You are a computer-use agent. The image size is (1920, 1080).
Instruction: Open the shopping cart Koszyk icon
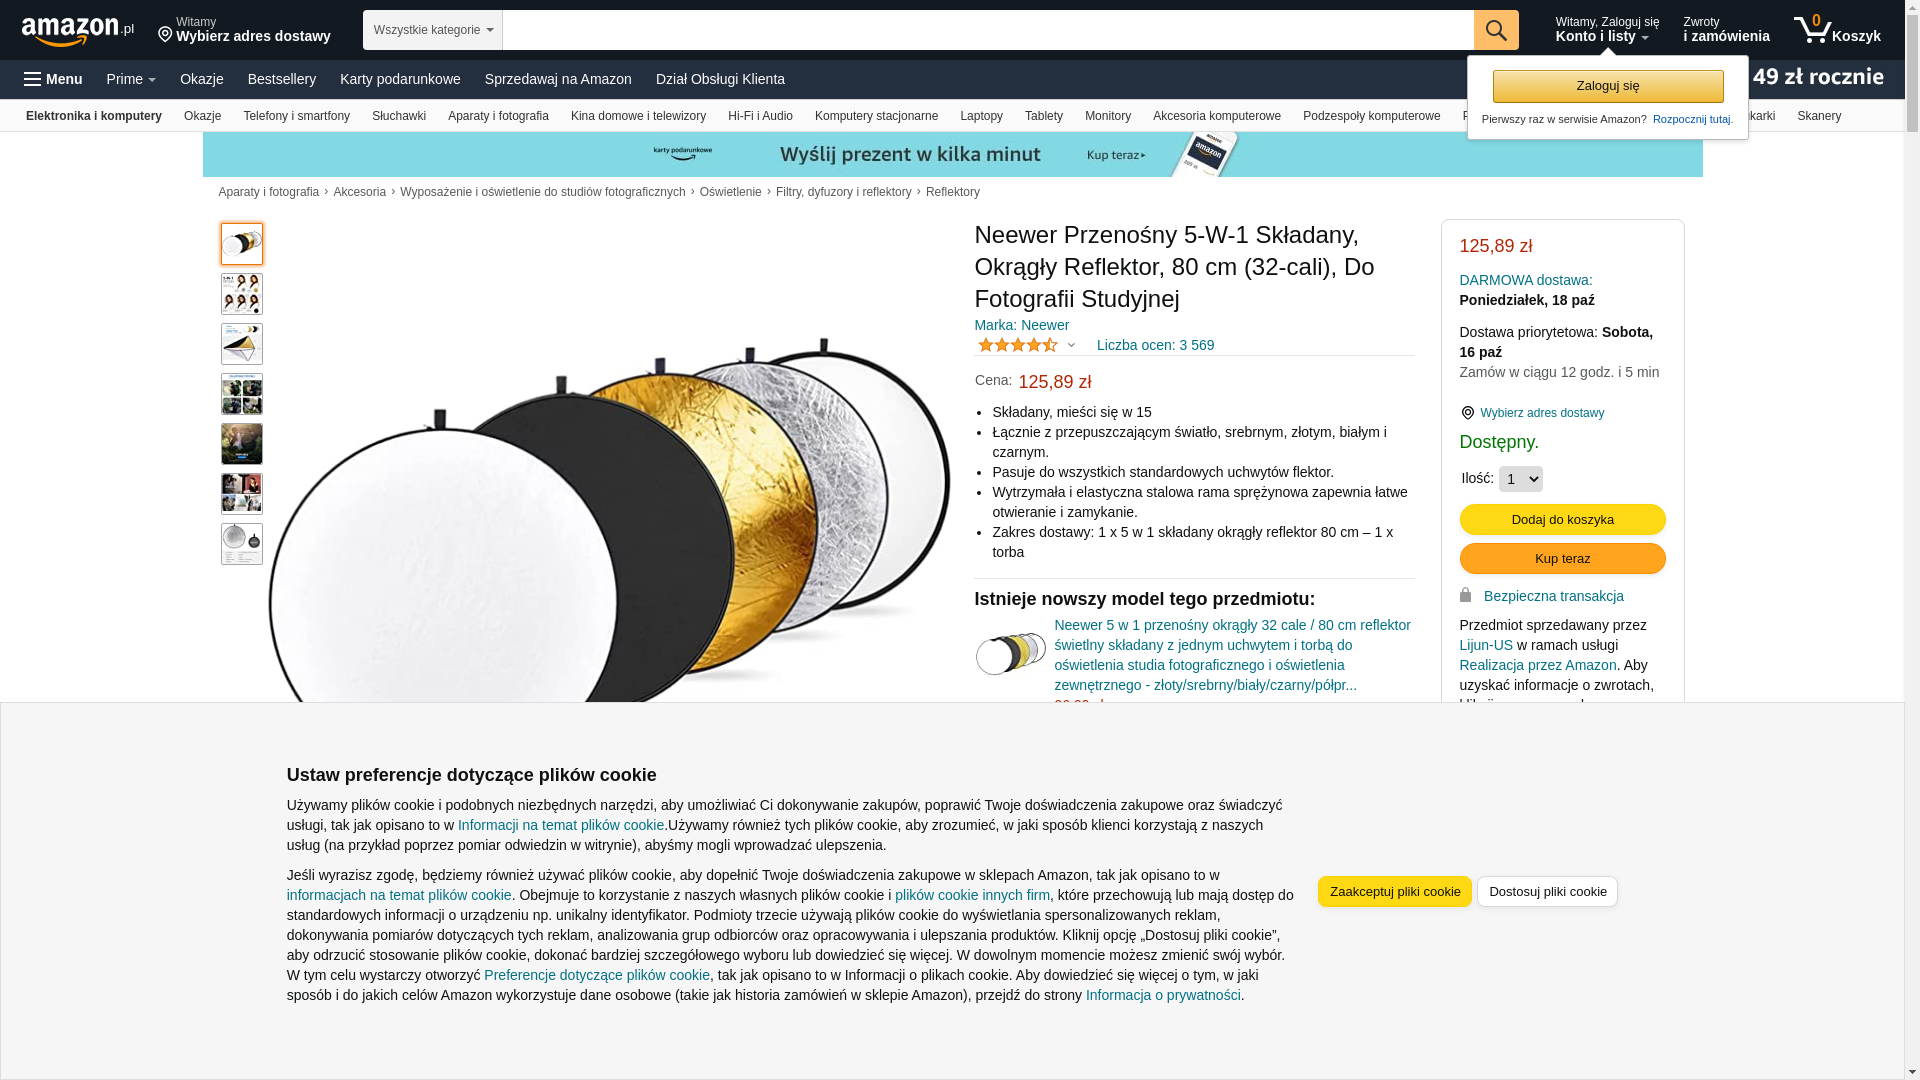[1837, 30]
